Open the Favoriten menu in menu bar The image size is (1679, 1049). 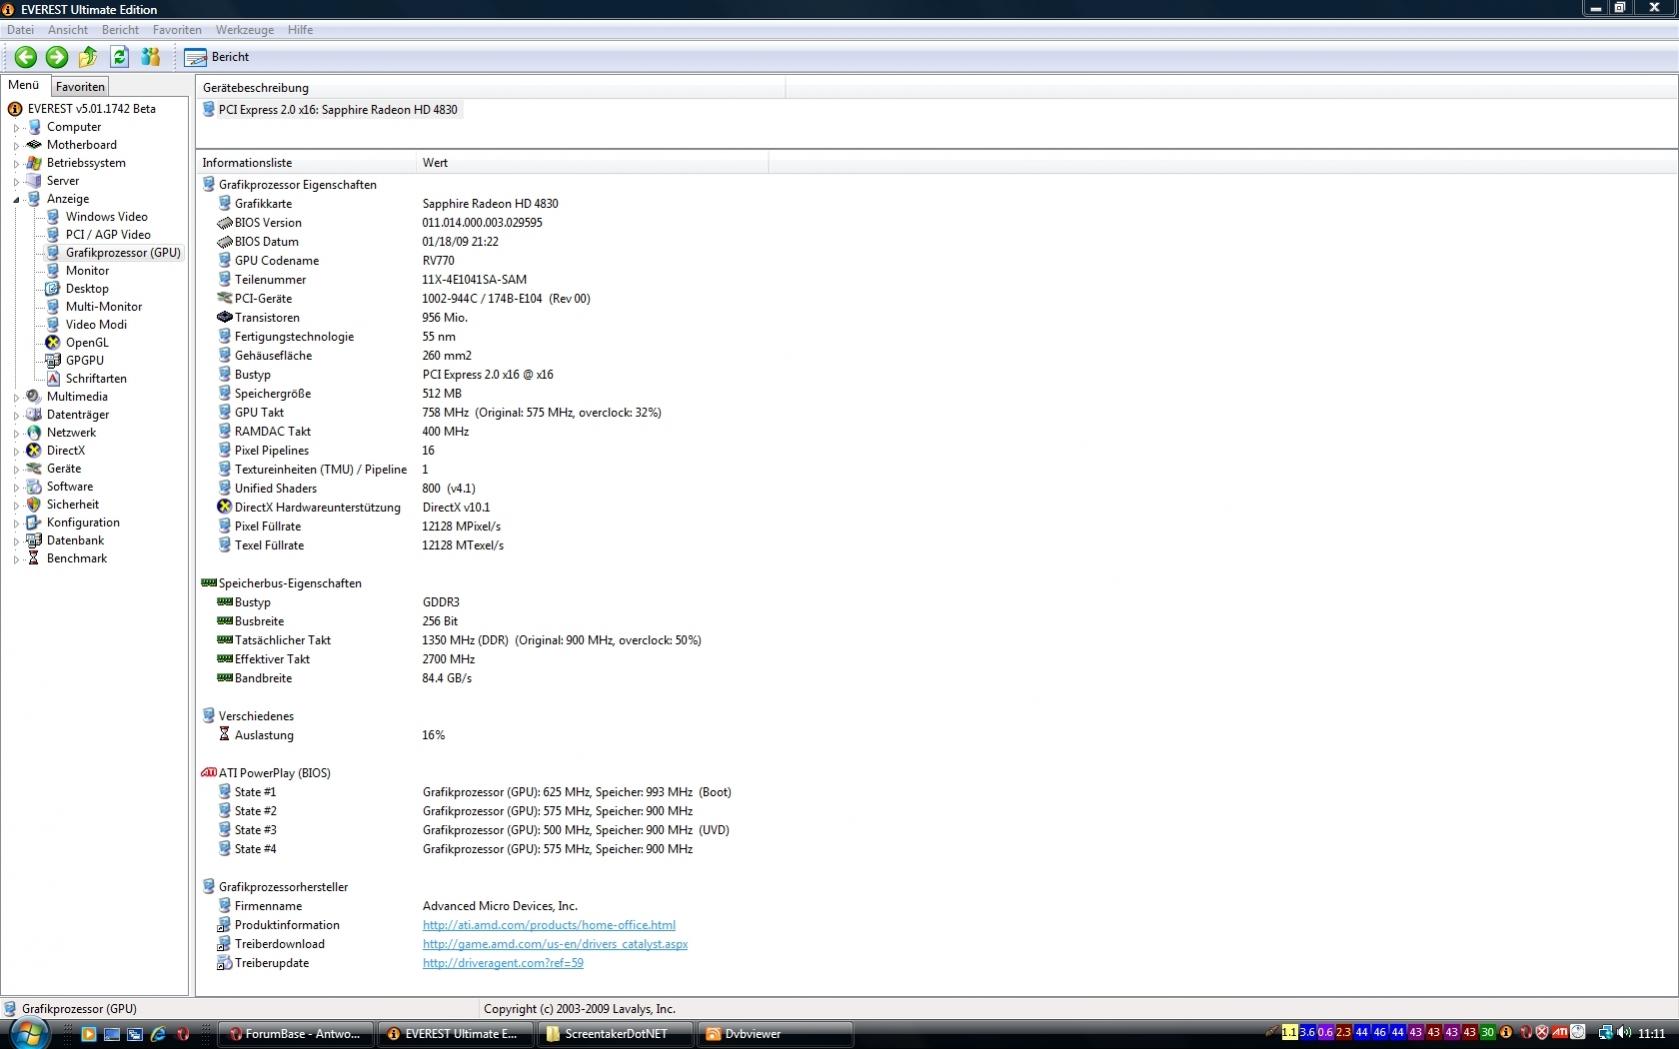177,30
